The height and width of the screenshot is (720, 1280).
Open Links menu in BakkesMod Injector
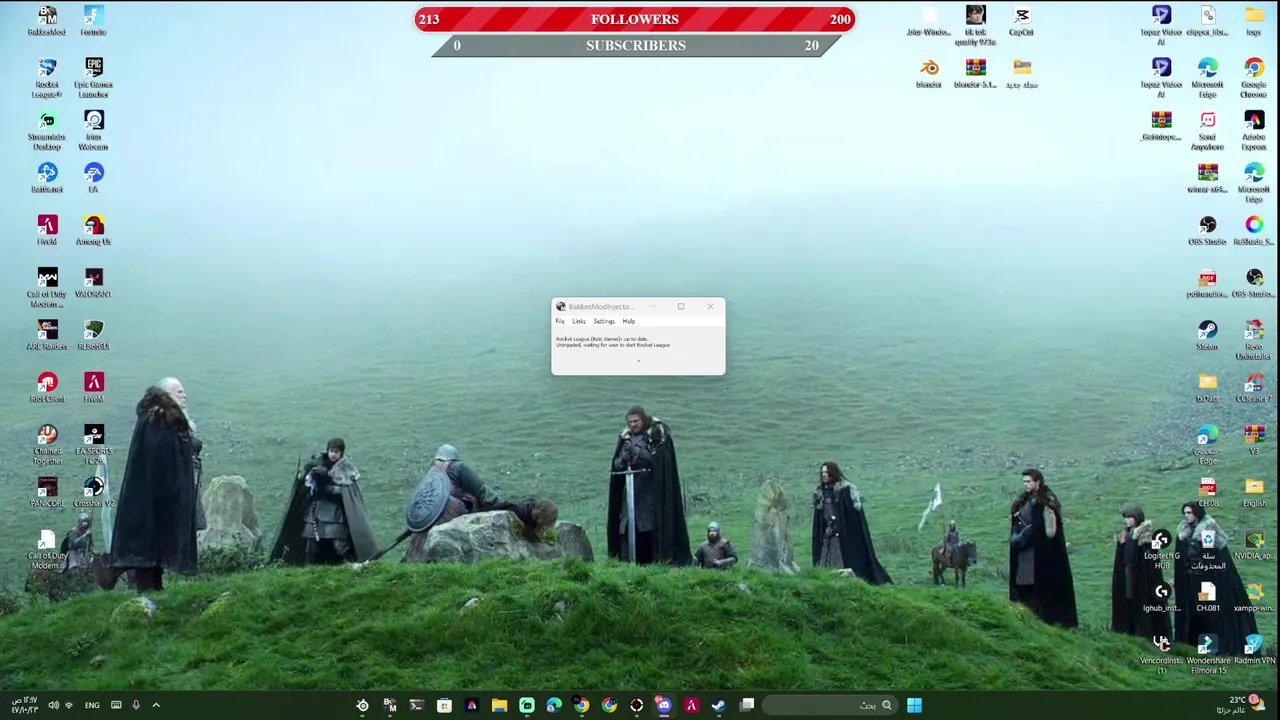point(579,321)
